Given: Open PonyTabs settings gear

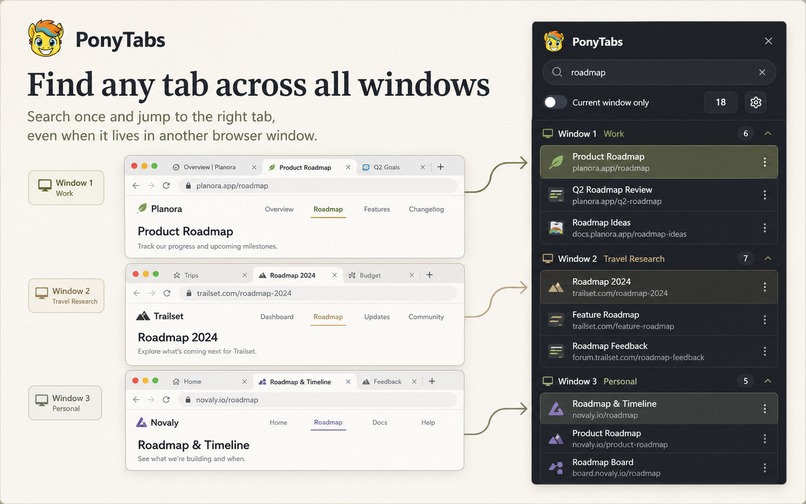Looking at the screenshot, I should point(755,102).
